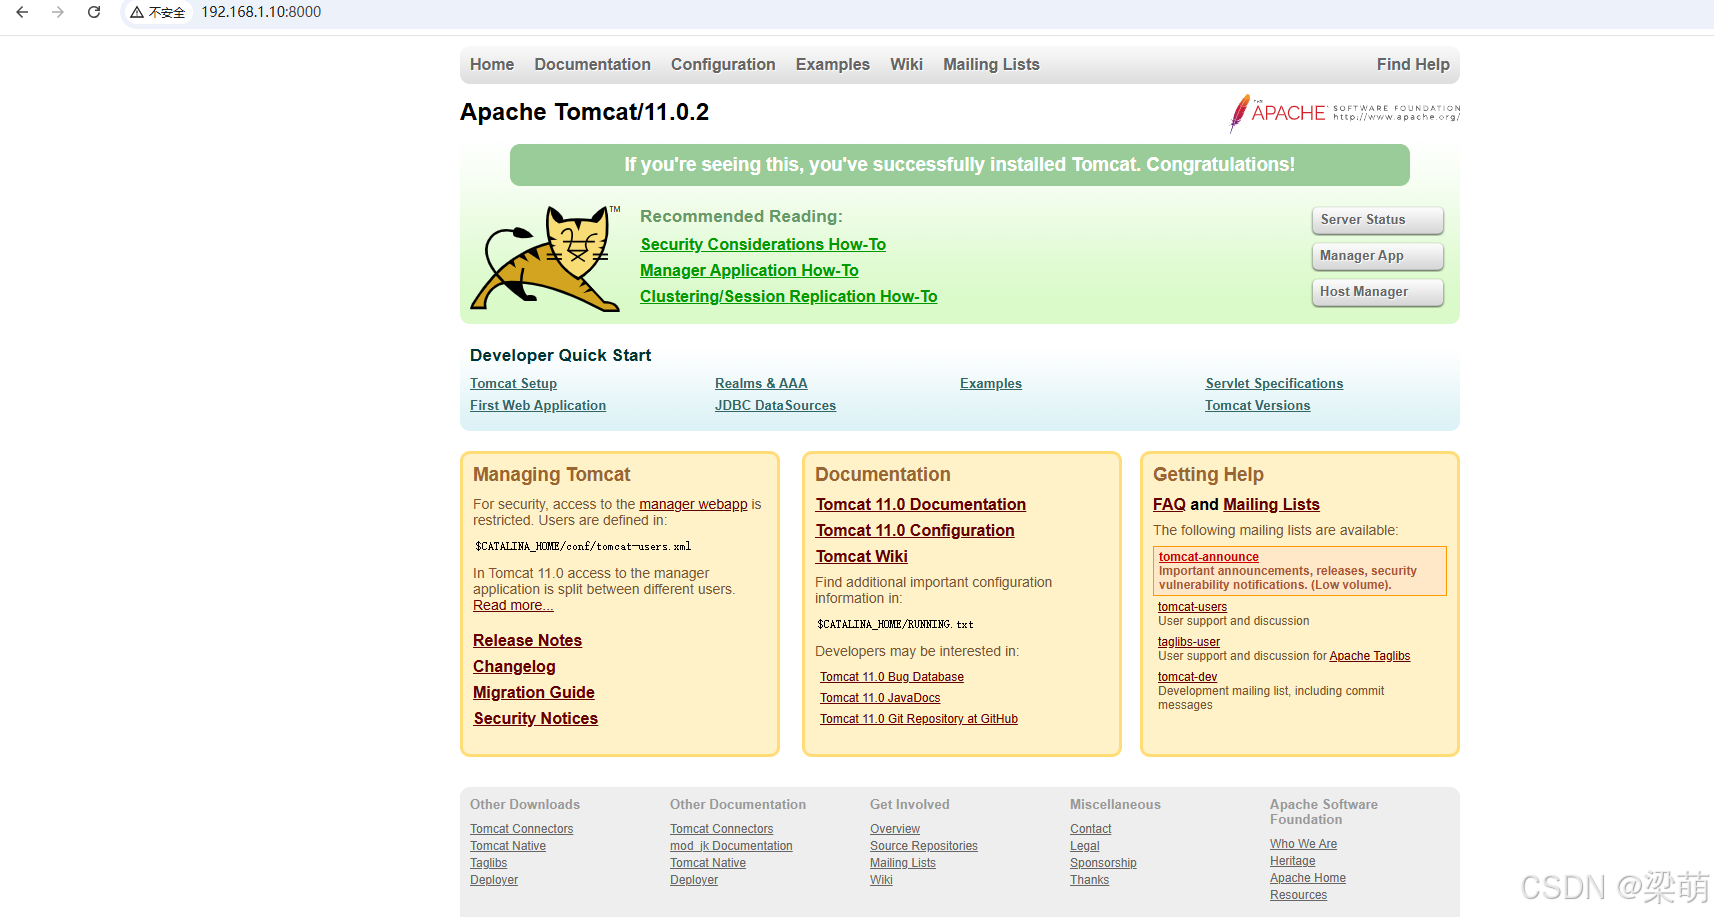Click Mailing Lists link in Getting Help

tap(1271, 504)
